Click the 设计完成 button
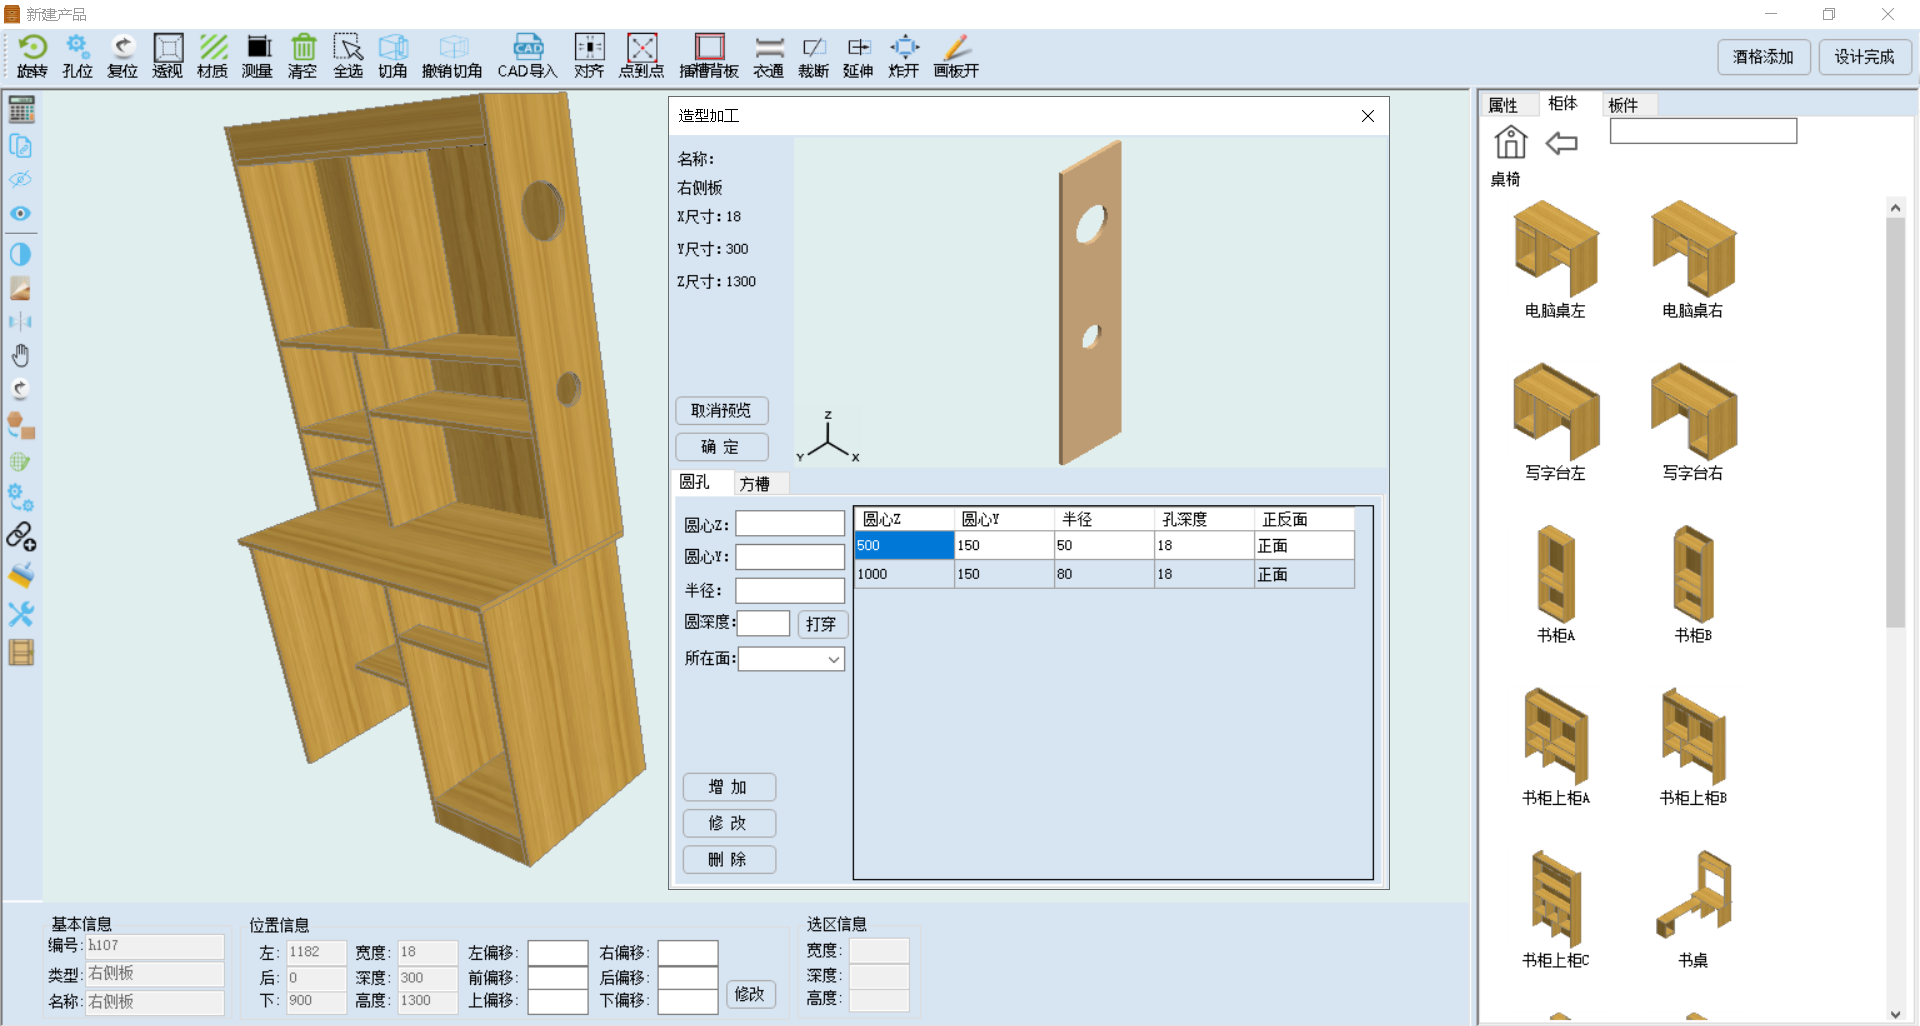1920x1026 pixels. [x=1865, y=57]
